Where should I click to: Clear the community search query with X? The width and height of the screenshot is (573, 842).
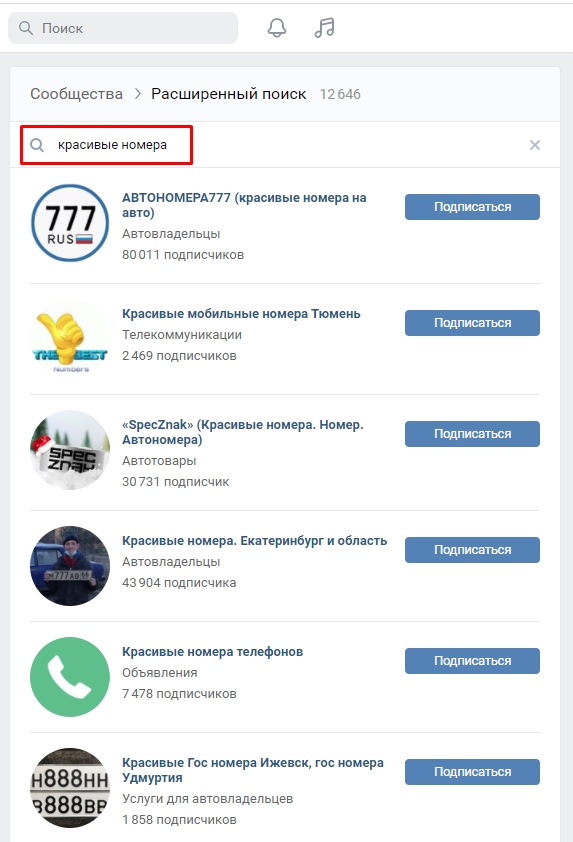click(x=534, y=145)
